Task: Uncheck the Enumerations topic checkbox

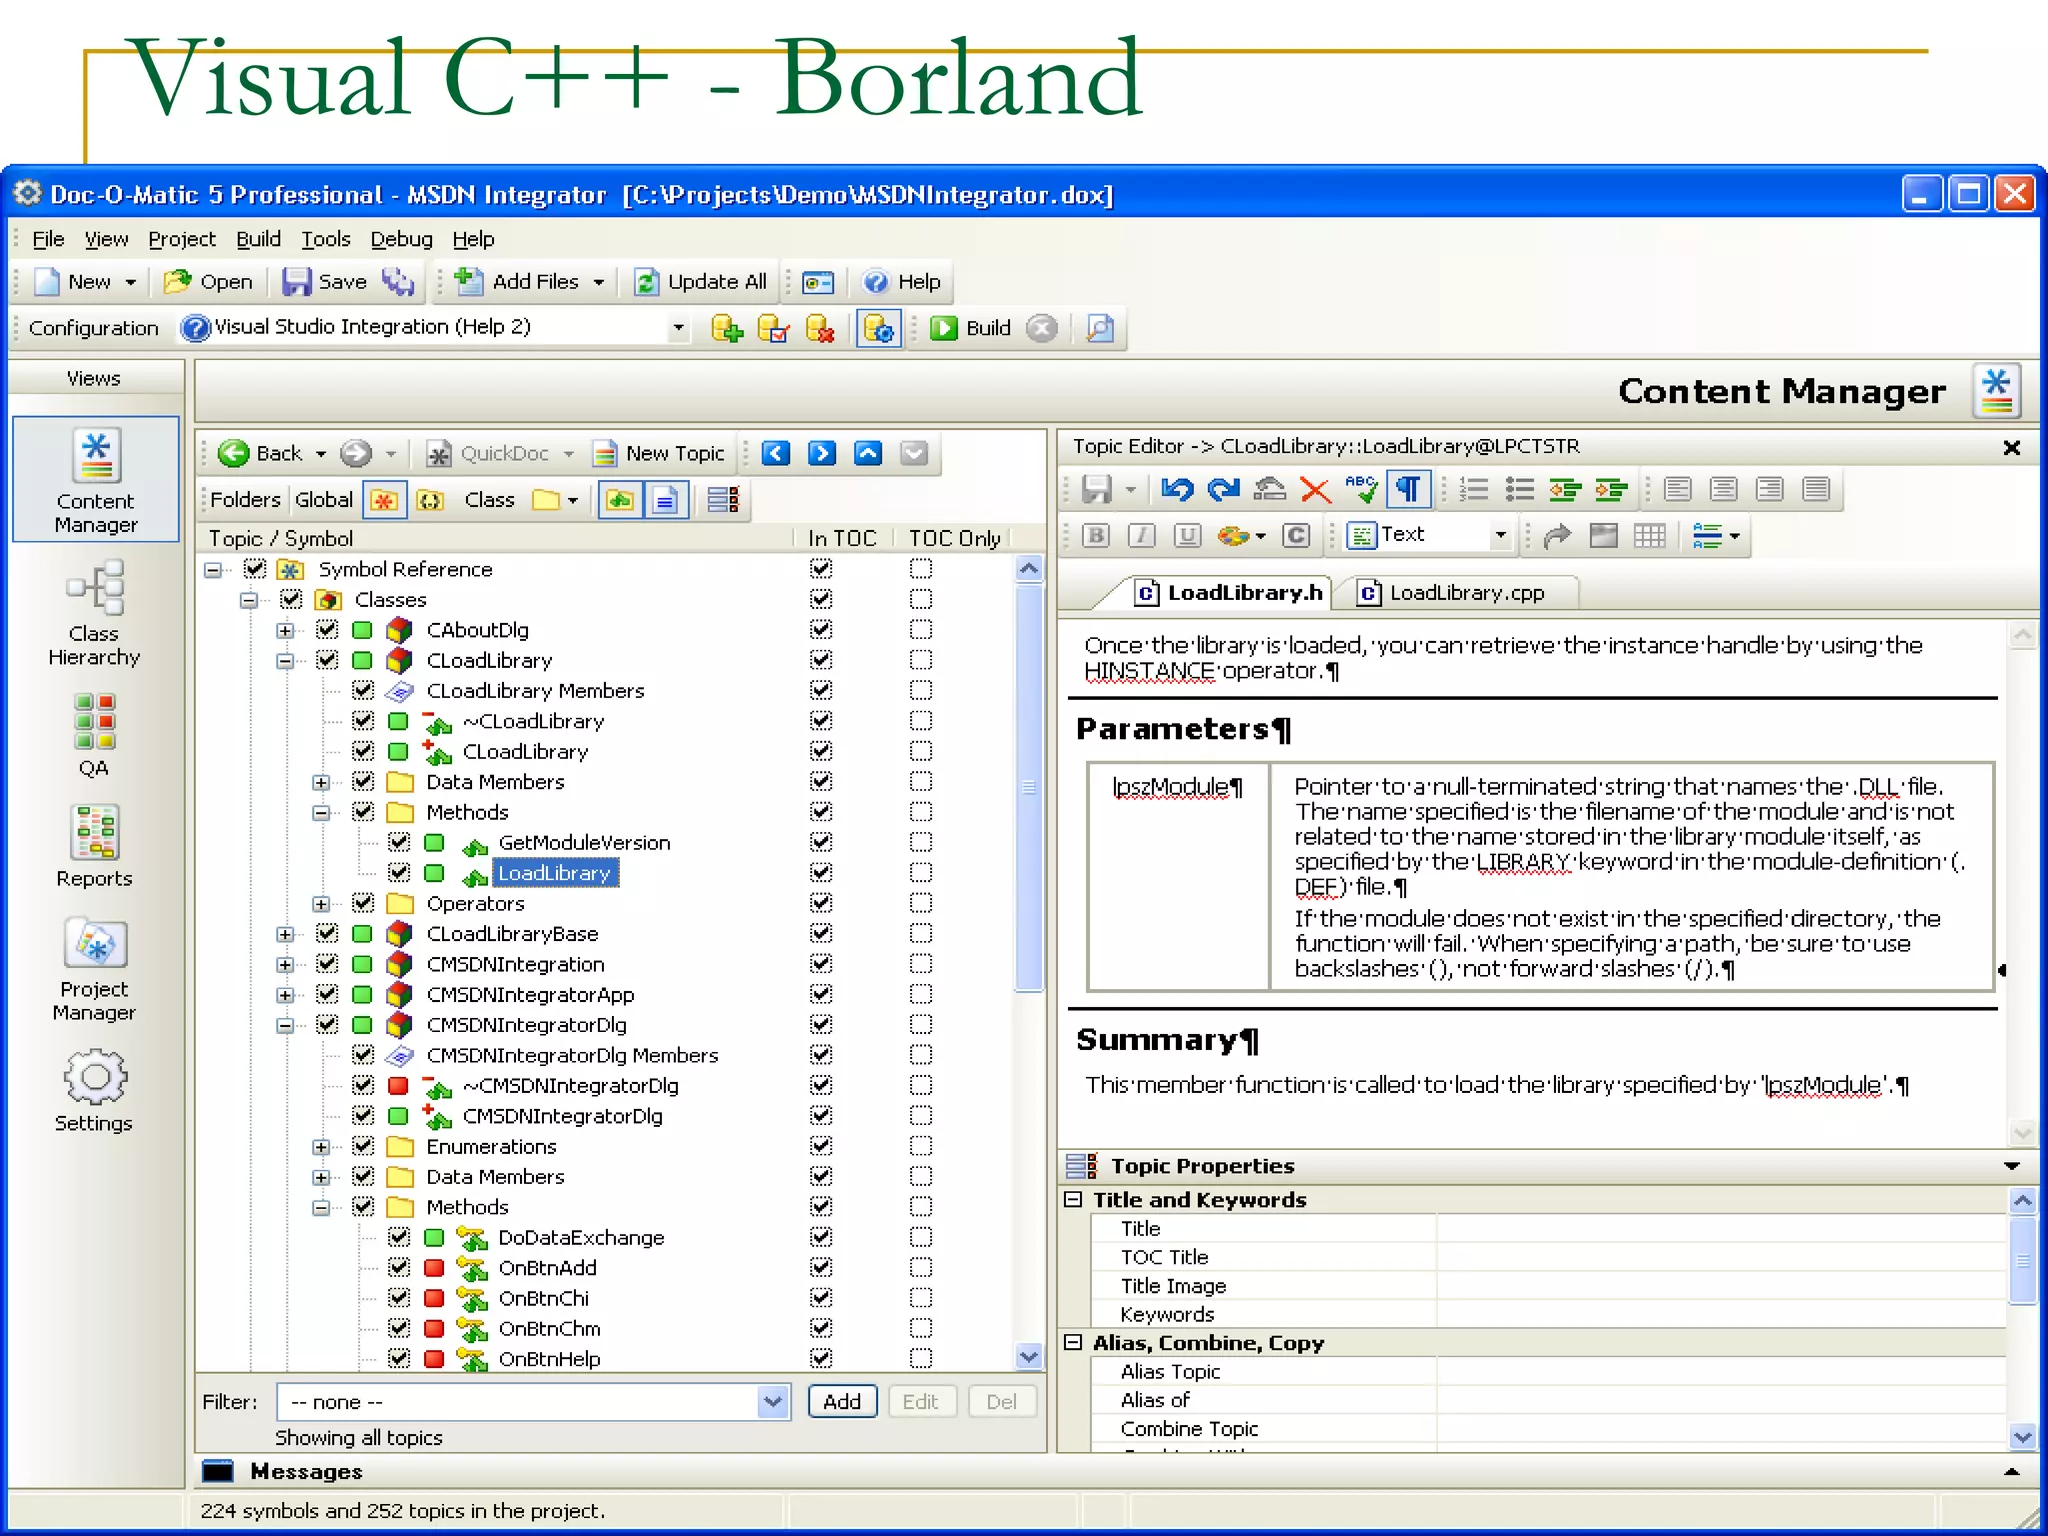Action: pos(363,1145)
